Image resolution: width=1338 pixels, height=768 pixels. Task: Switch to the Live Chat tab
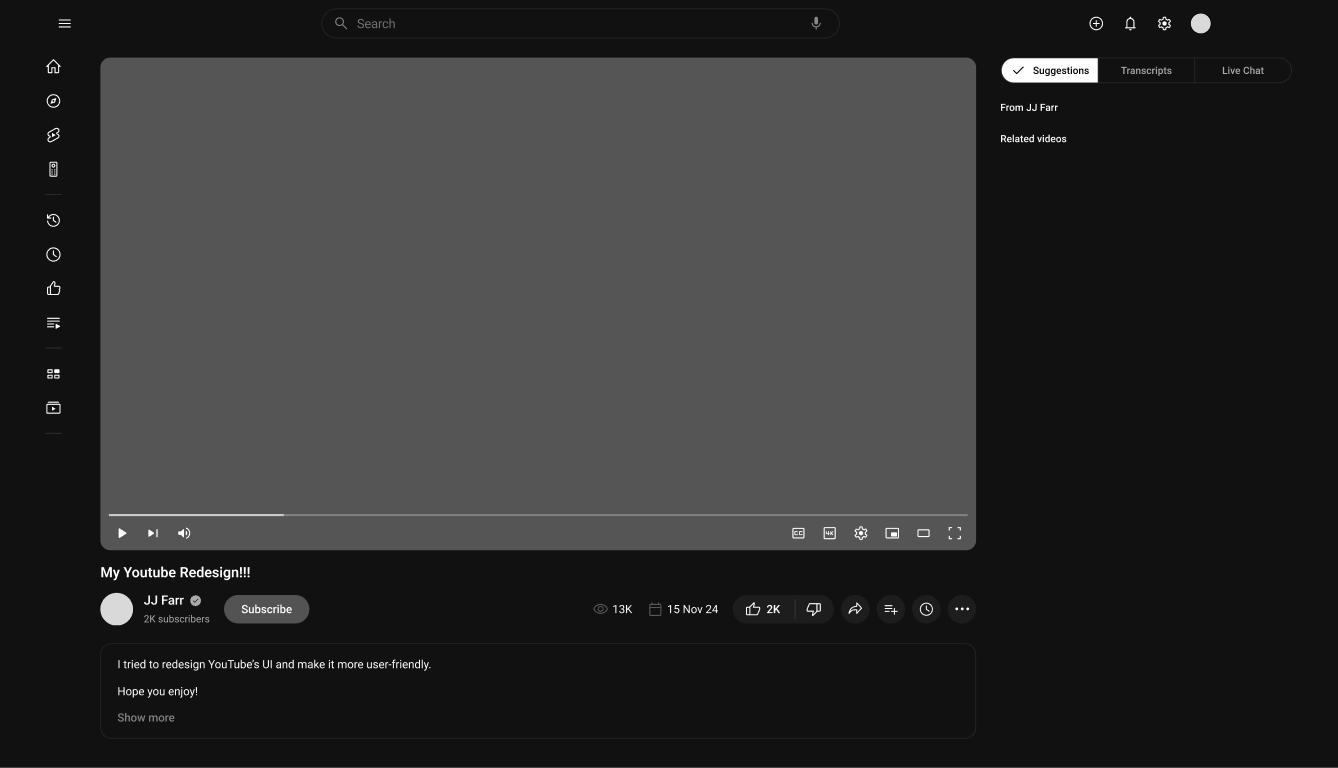click(1243, 70)
